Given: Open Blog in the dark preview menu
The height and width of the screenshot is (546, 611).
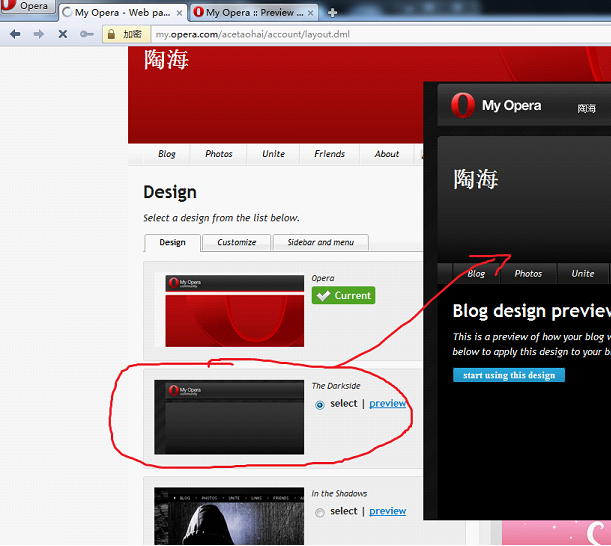Looking at the screenshot, I should [476, 274].
